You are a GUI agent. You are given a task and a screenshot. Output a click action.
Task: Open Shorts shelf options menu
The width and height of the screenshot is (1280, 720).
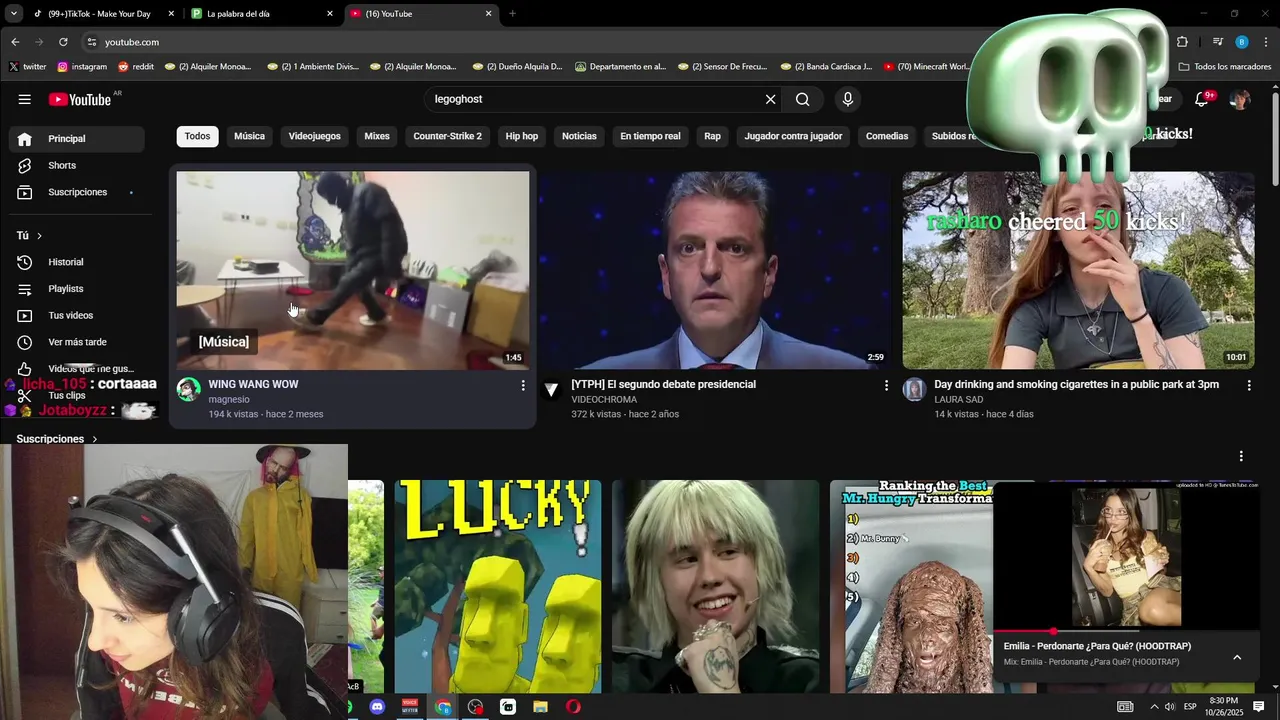click(1241, 456)
